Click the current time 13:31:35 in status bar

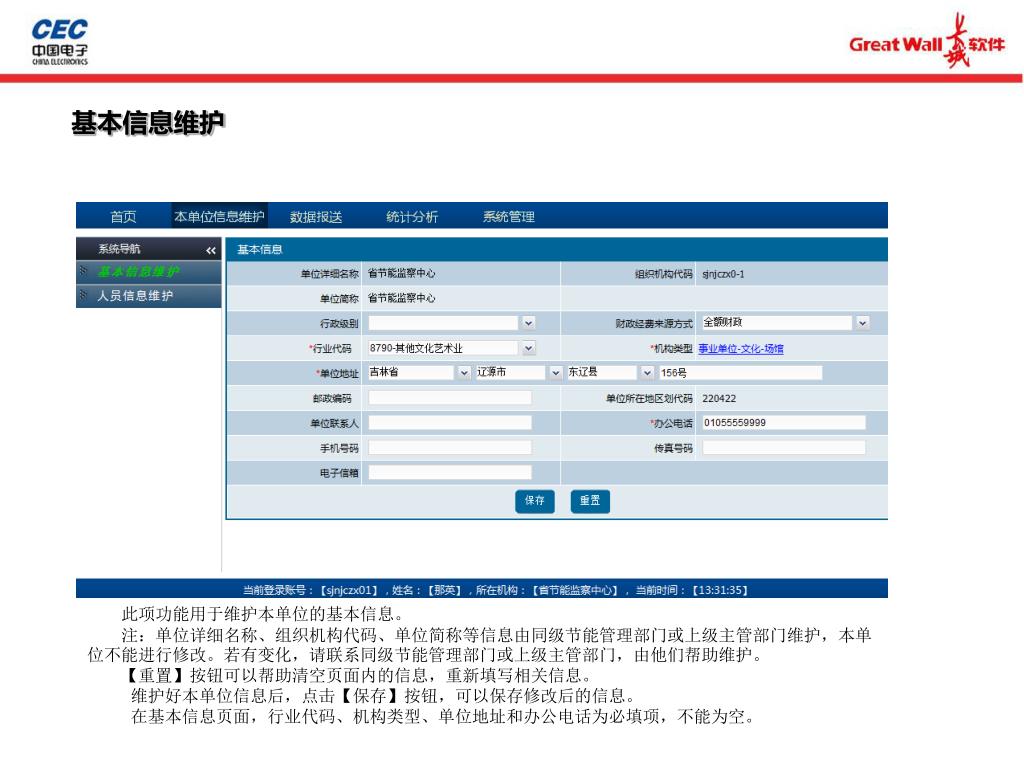(x=720, y=590)
